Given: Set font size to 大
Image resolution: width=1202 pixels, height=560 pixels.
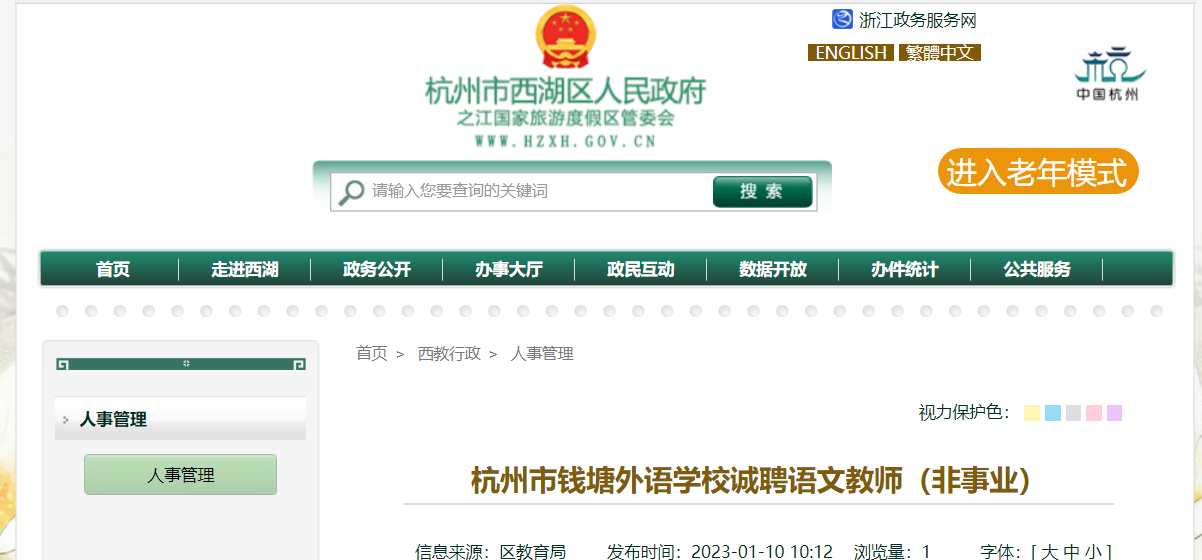Looking at the screenshot, I should [1049, 552].
